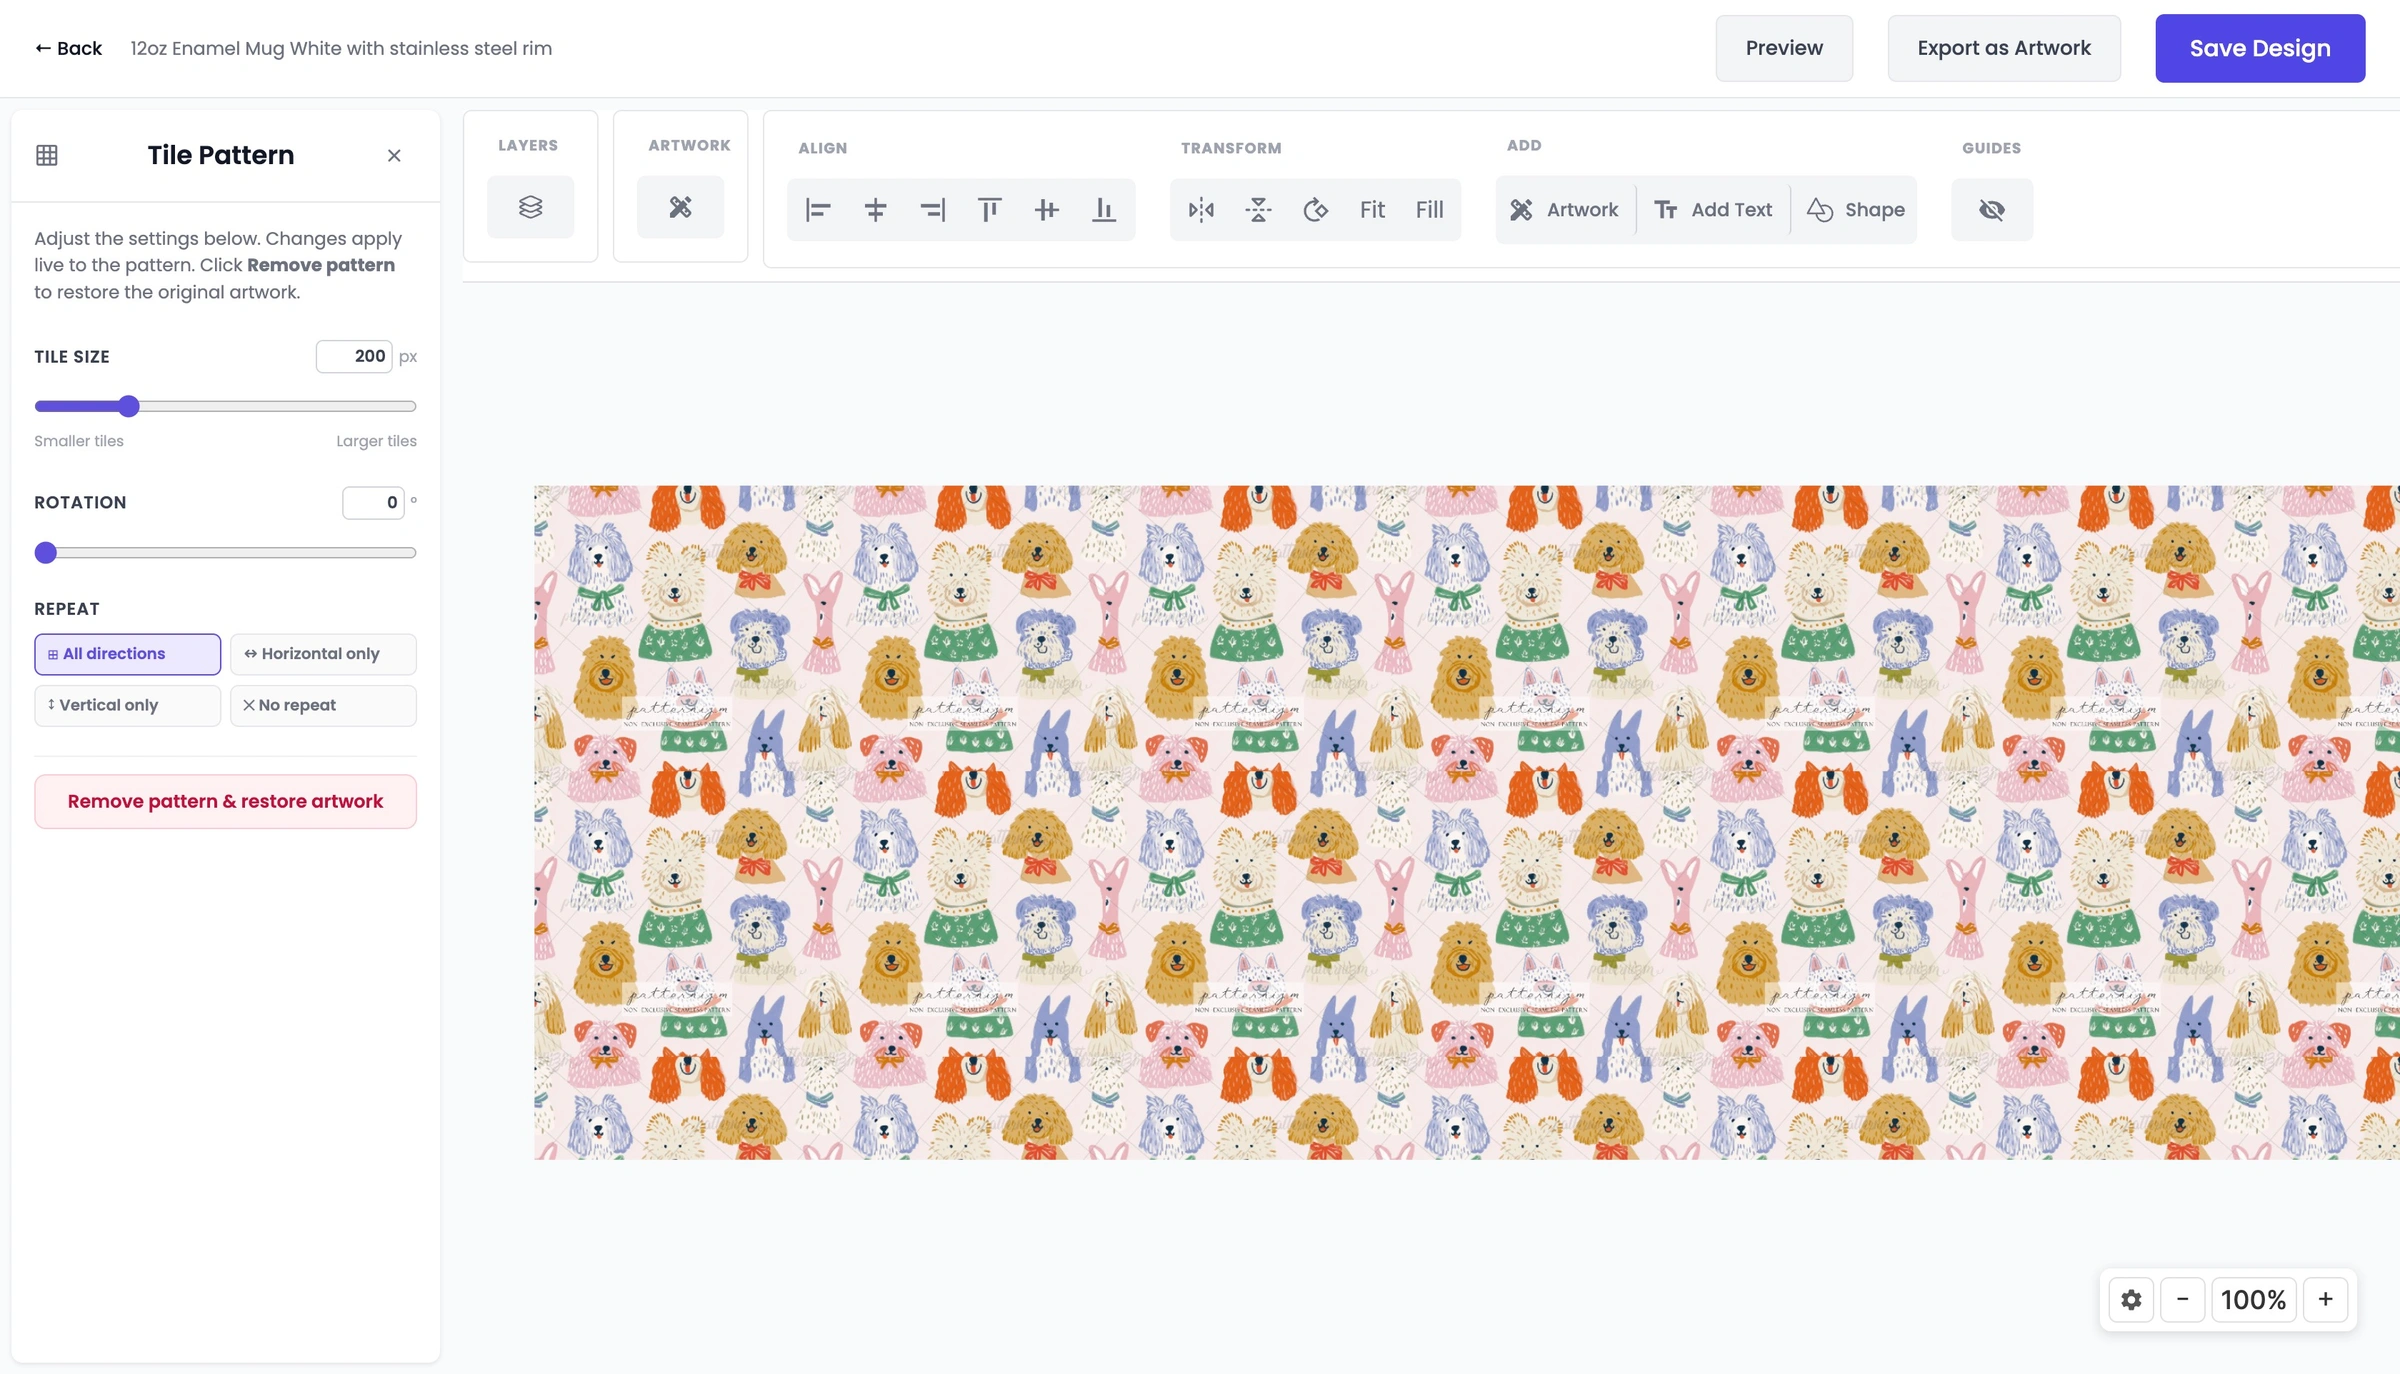Align selection to right edge
The image size is (2400, 1374).
[x=932, y=210]
